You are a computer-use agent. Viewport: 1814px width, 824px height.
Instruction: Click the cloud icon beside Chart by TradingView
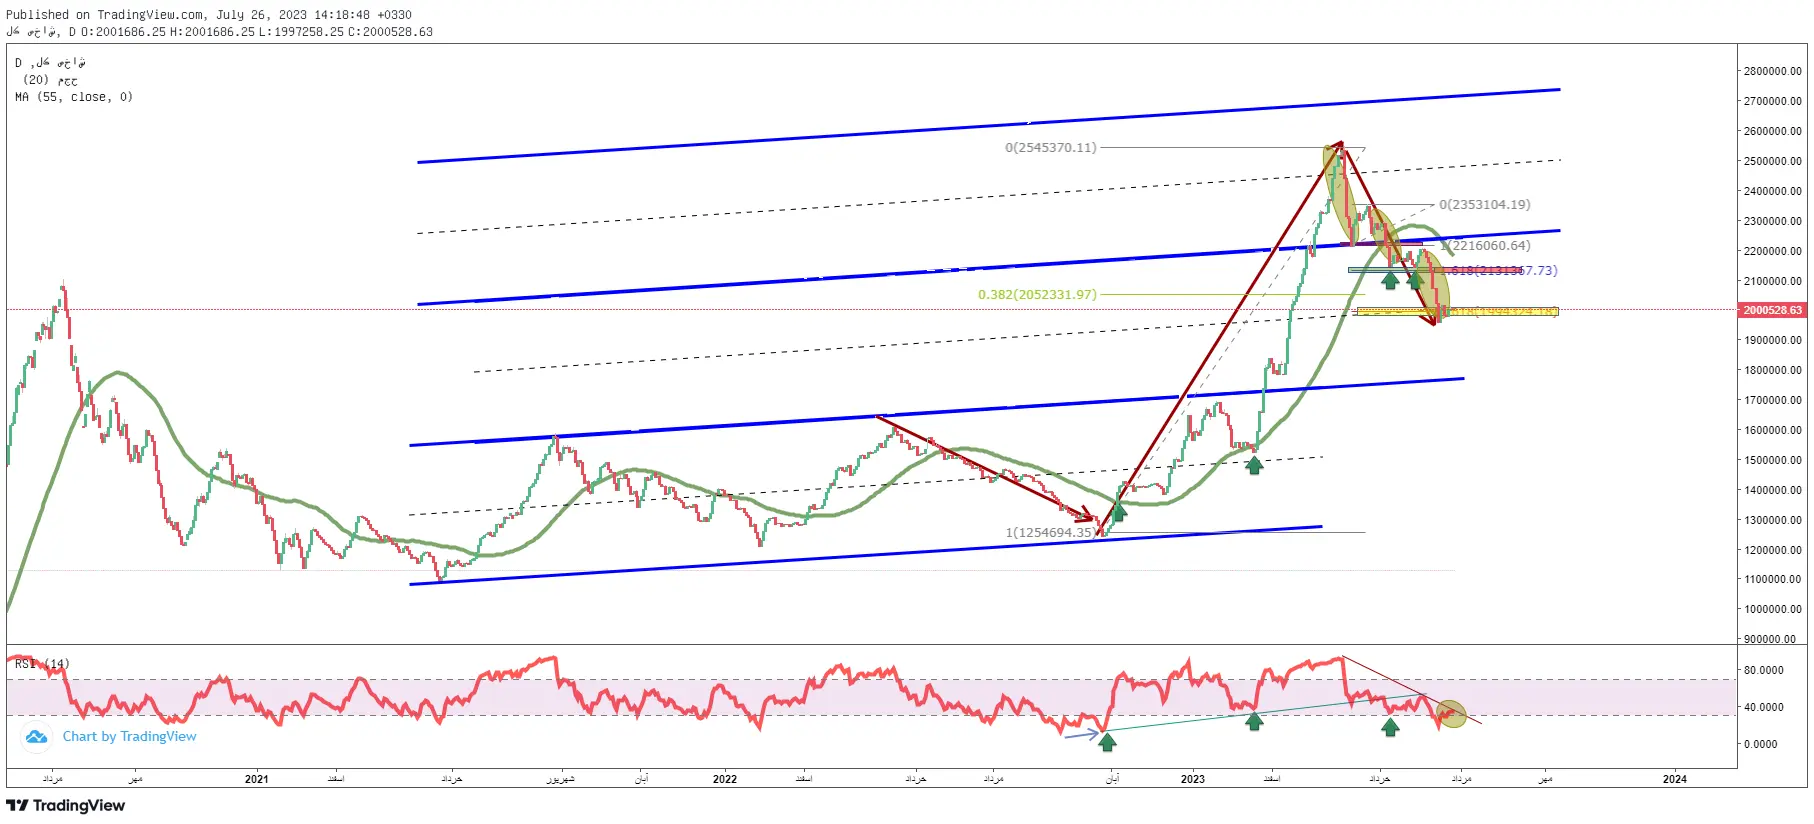click(x=37, y=737)
